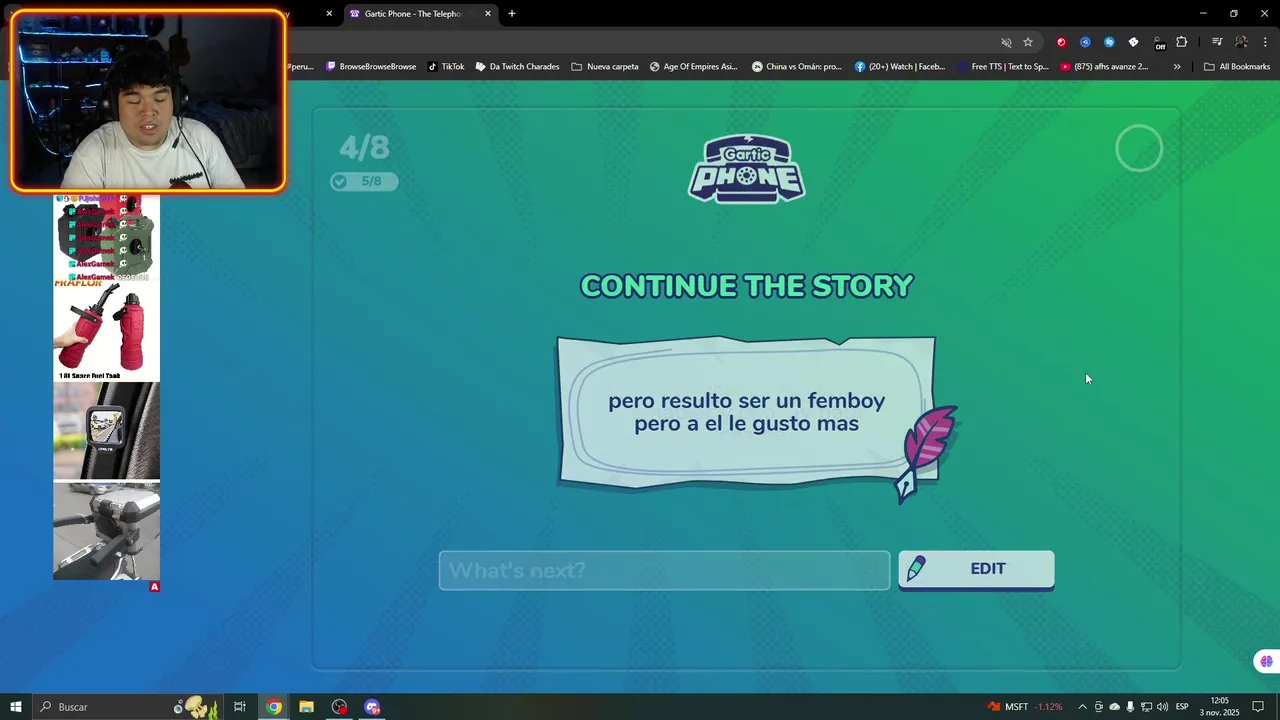Open the media control icon in Chrome toolbar
Screen dimensions: 1280x720
click(x=1217, y=42)
